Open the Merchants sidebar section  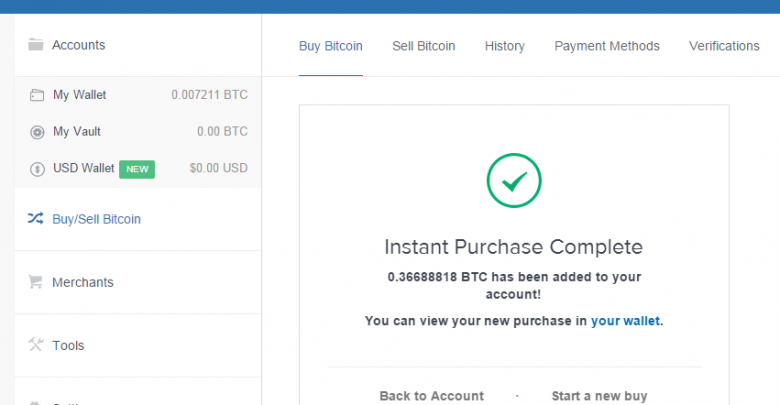[83, 282]
